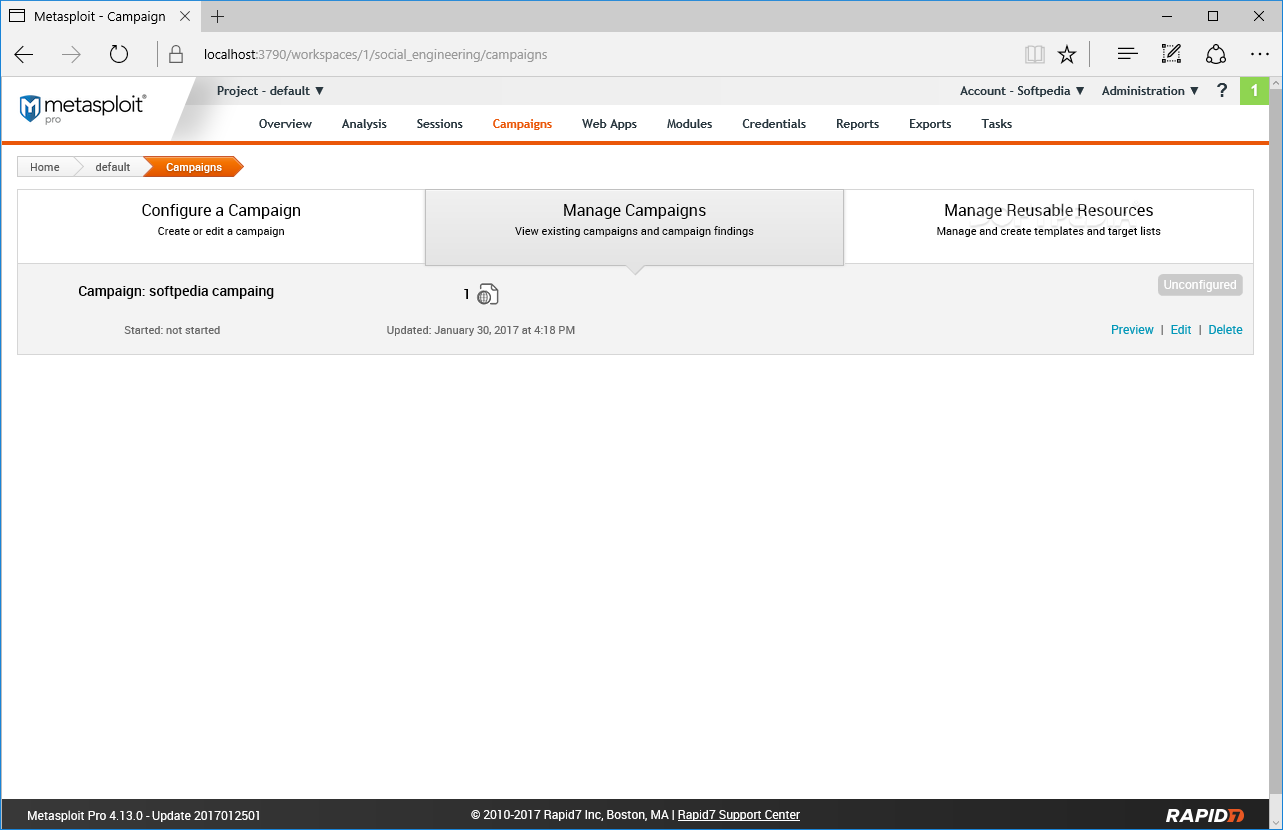Image resolution: width=1283 pixels, height=830 pixels.
Task: Open the Sessions menu item
Action: tap(440, 124)
